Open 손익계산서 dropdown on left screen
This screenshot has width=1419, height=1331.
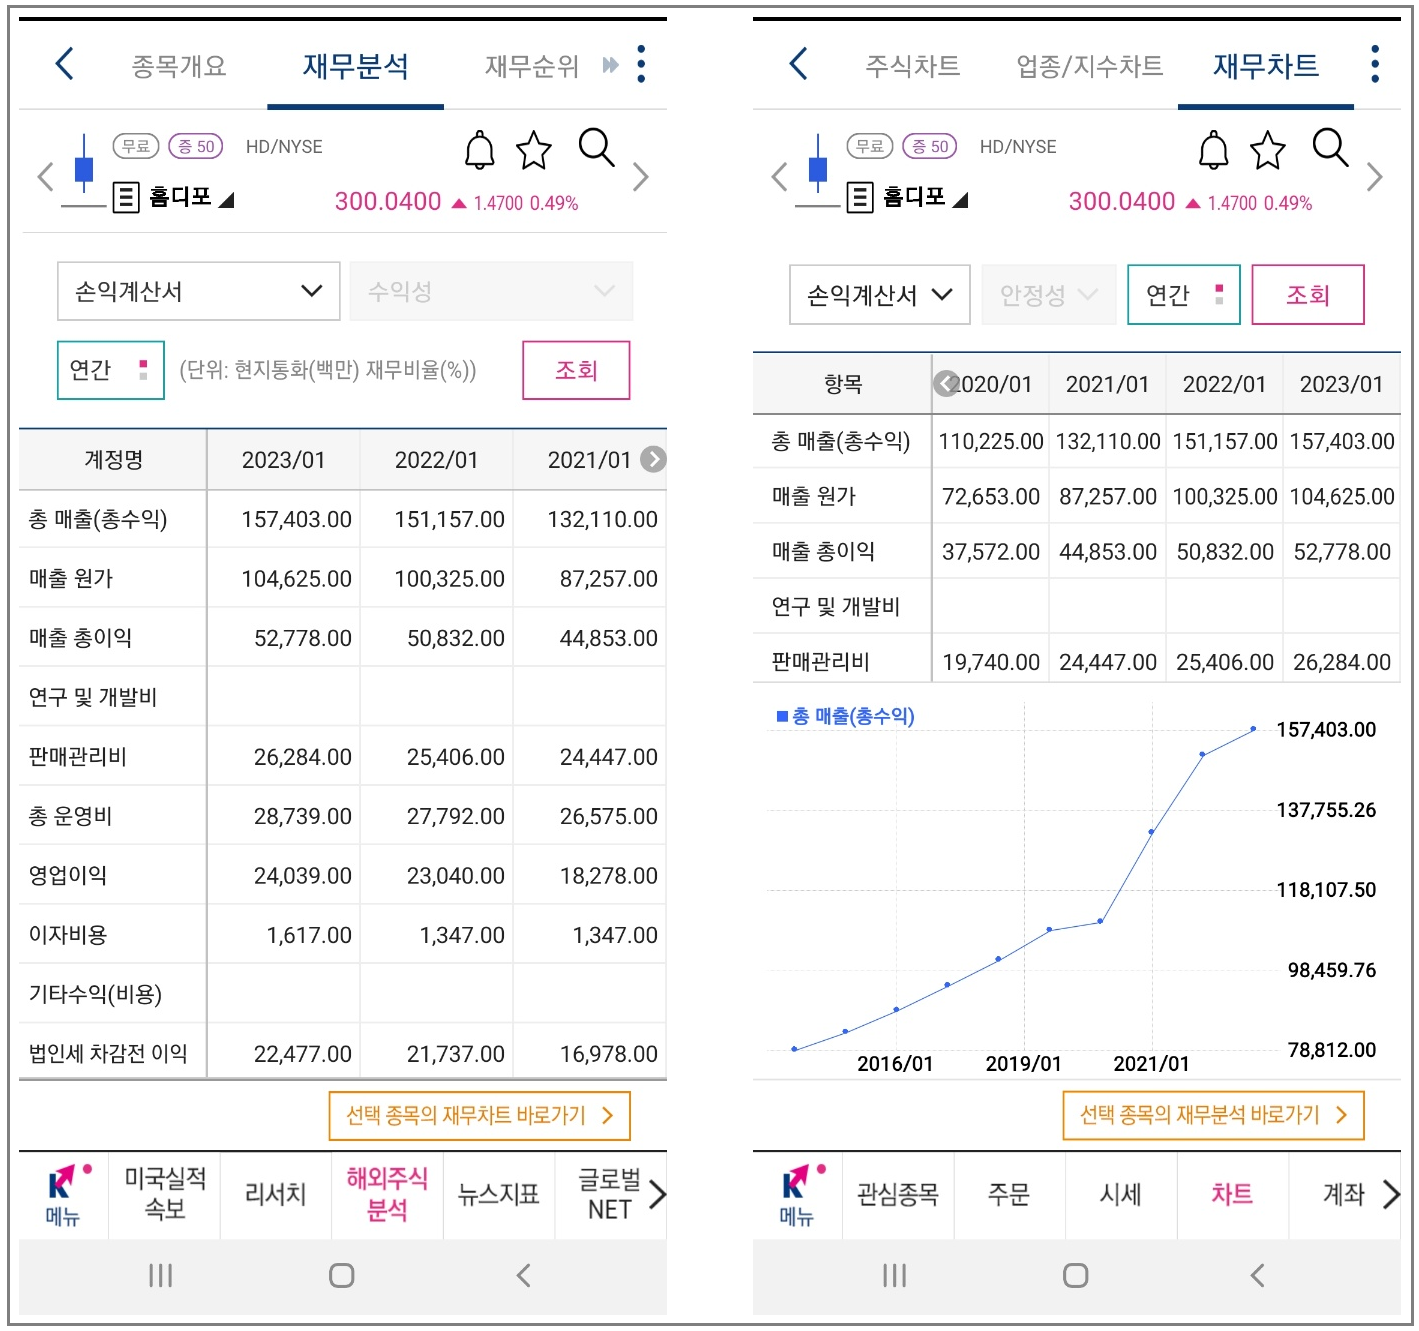pyautogui.click(x=199, y=291)
